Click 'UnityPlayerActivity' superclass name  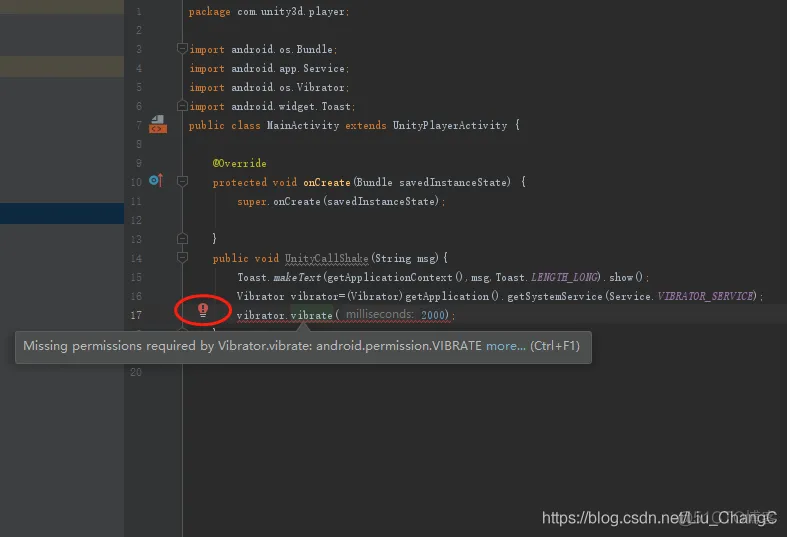[x=450, y=125]
